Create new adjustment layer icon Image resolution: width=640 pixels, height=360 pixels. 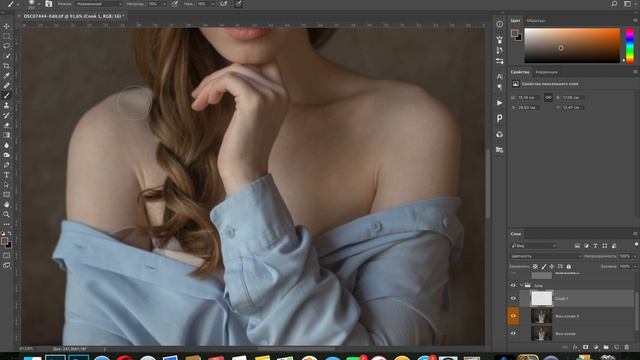596,347
